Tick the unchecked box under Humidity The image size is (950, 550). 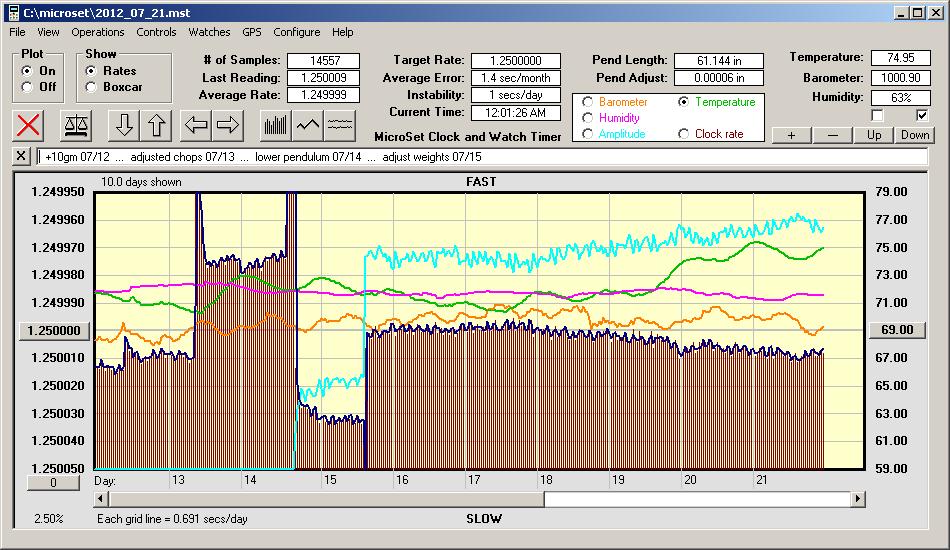[x=877, y=115]
